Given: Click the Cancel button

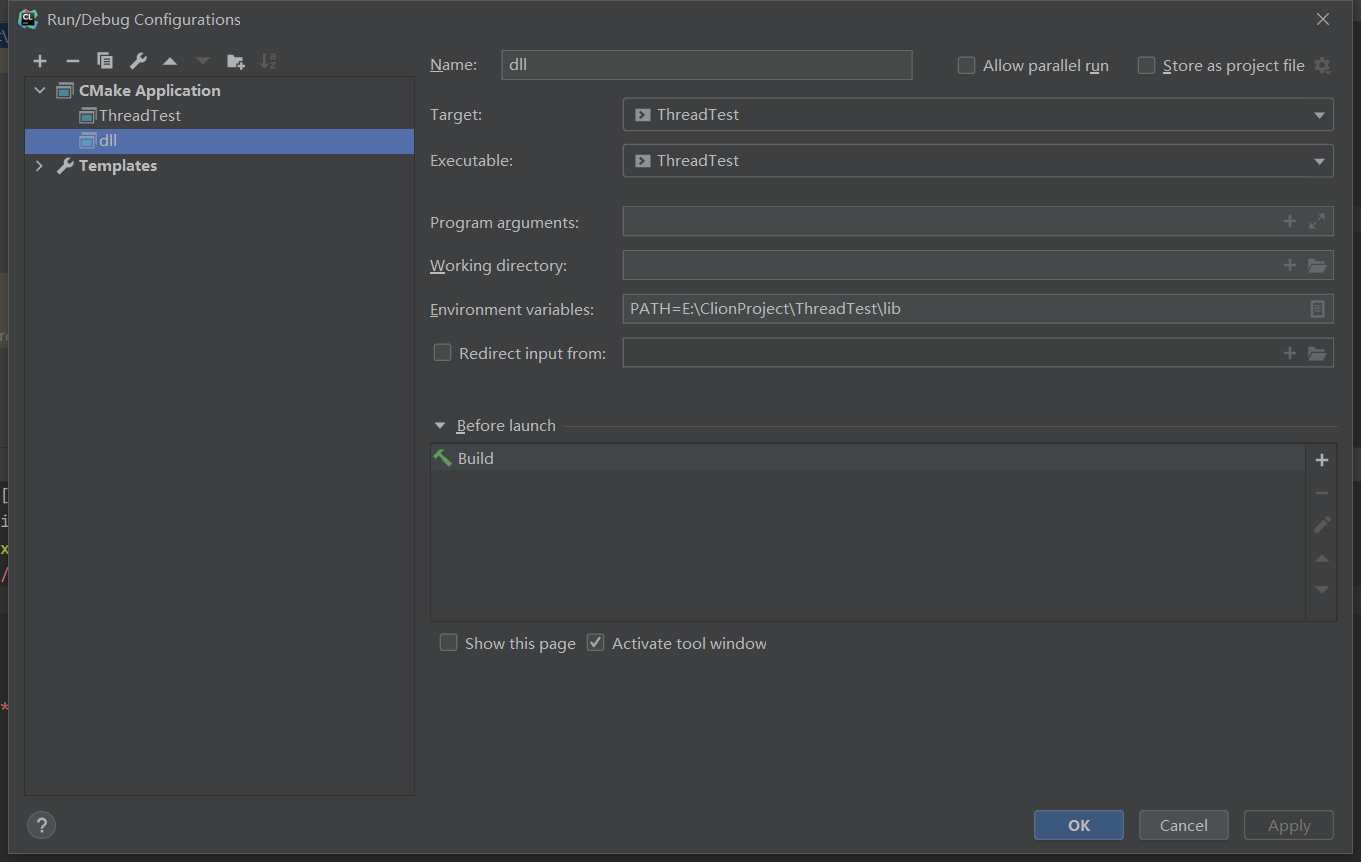Looking at the screenshot, I should 1183,825.
